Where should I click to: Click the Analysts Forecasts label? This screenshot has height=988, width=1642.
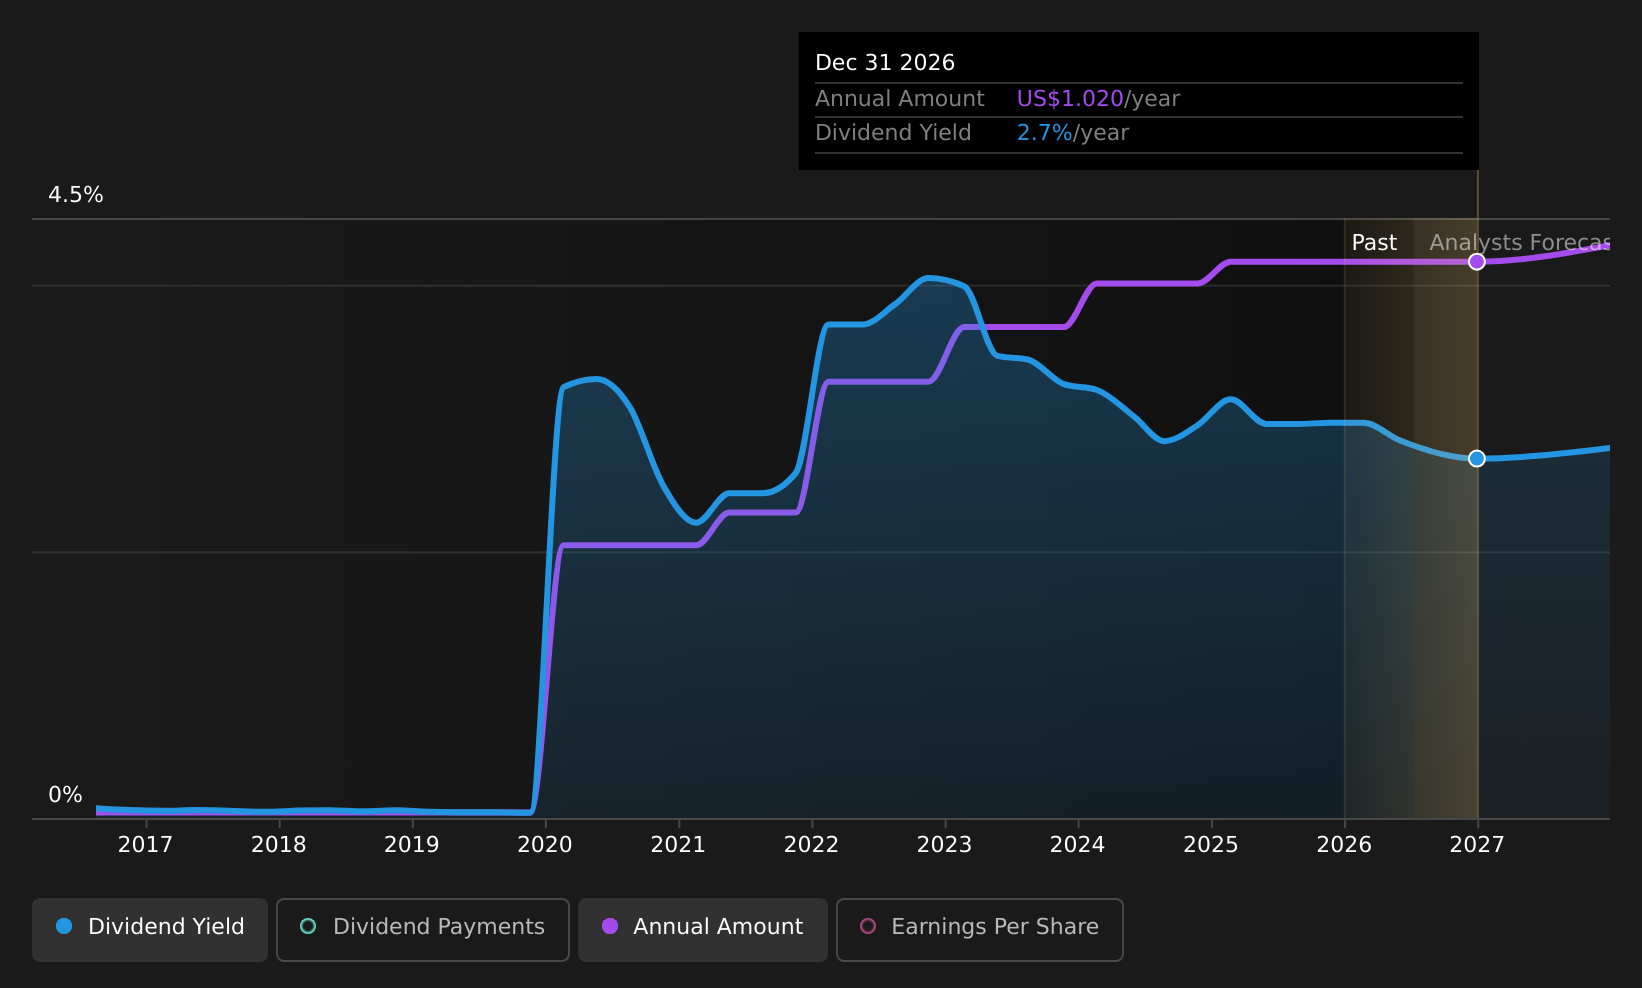[1520, 243]
